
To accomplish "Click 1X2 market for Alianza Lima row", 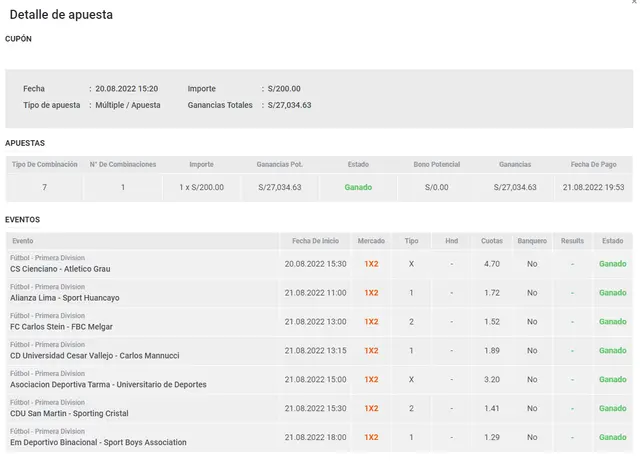I will 371,293.
